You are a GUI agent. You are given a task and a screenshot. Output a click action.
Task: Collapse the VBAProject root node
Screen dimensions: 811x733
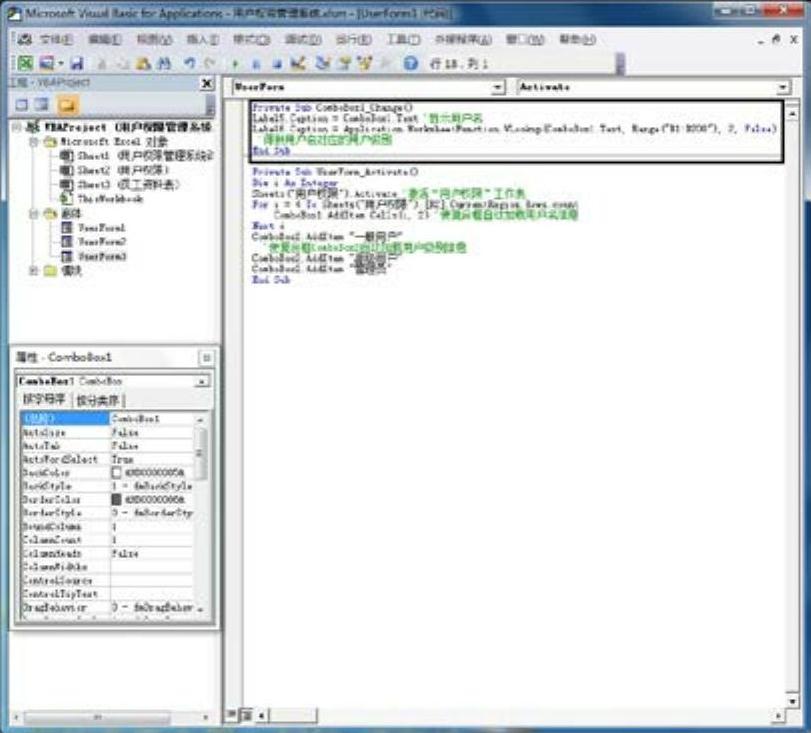point(18,127)
